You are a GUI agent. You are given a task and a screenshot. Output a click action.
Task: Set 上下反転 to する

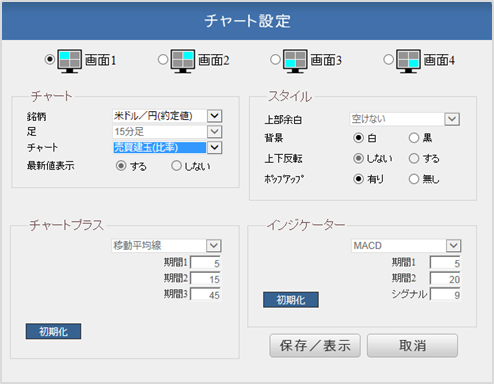(x=414, y=158)
